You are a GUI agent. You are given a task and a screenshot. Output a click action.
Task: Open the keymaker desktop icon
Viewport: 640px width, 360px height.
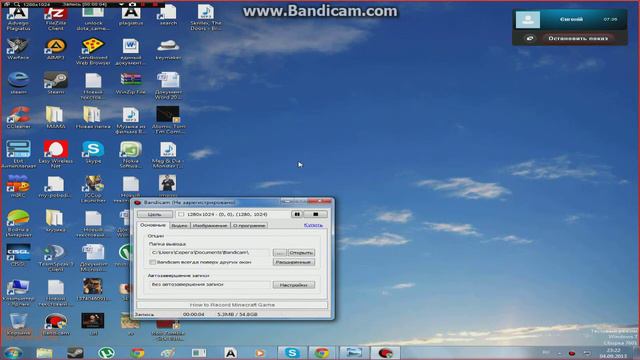coord(168,49)
